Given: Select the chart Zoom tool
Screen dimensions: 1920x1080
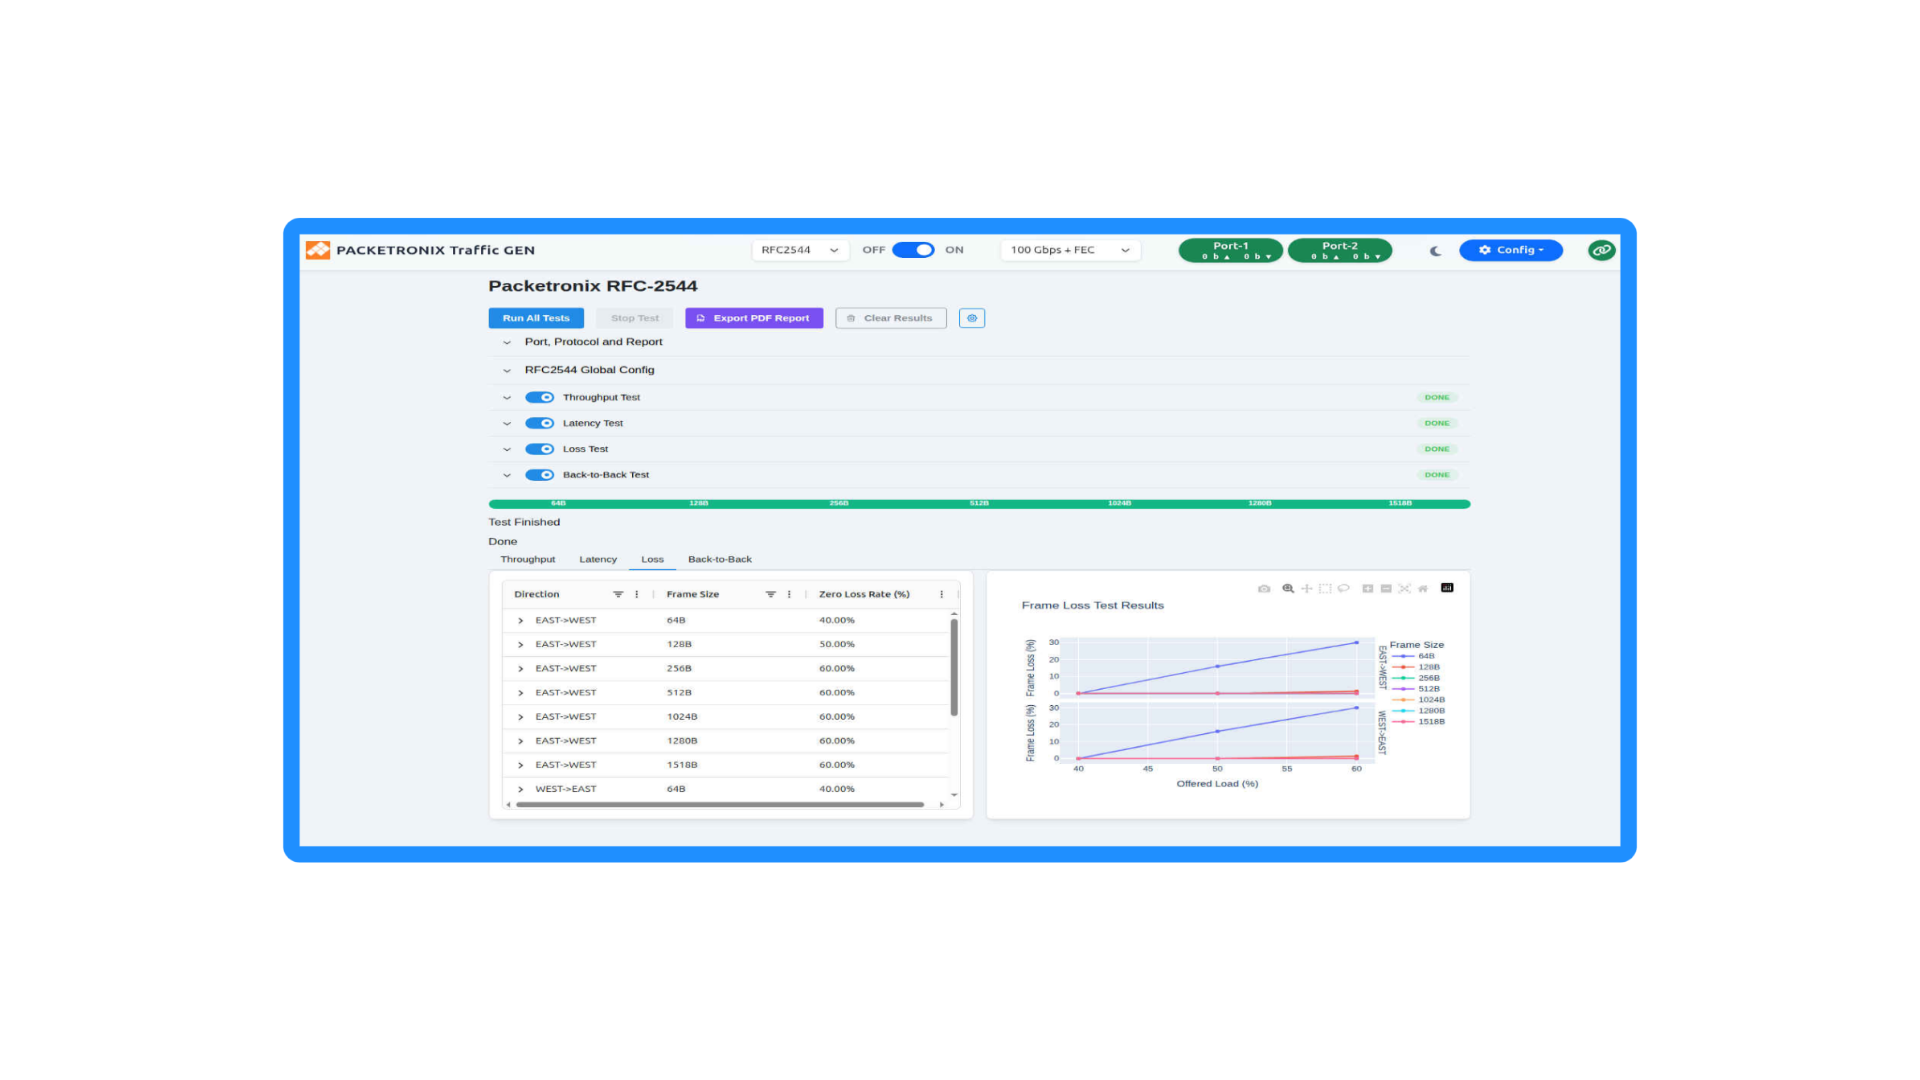Looking at the screenshot, I should click(1288, 589).
